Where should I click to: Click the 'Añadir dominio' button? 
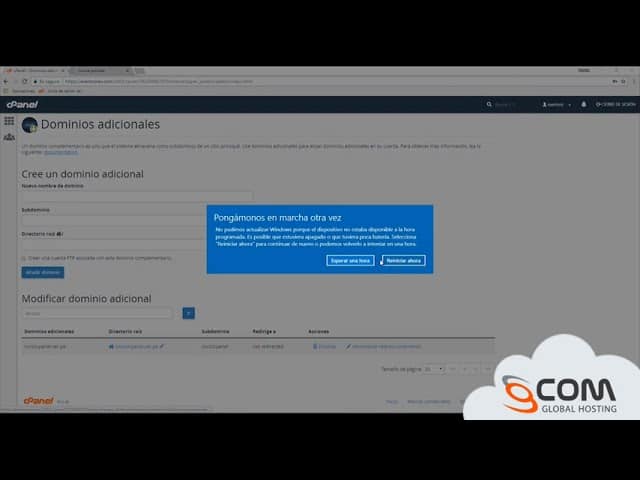pos(42,272)
